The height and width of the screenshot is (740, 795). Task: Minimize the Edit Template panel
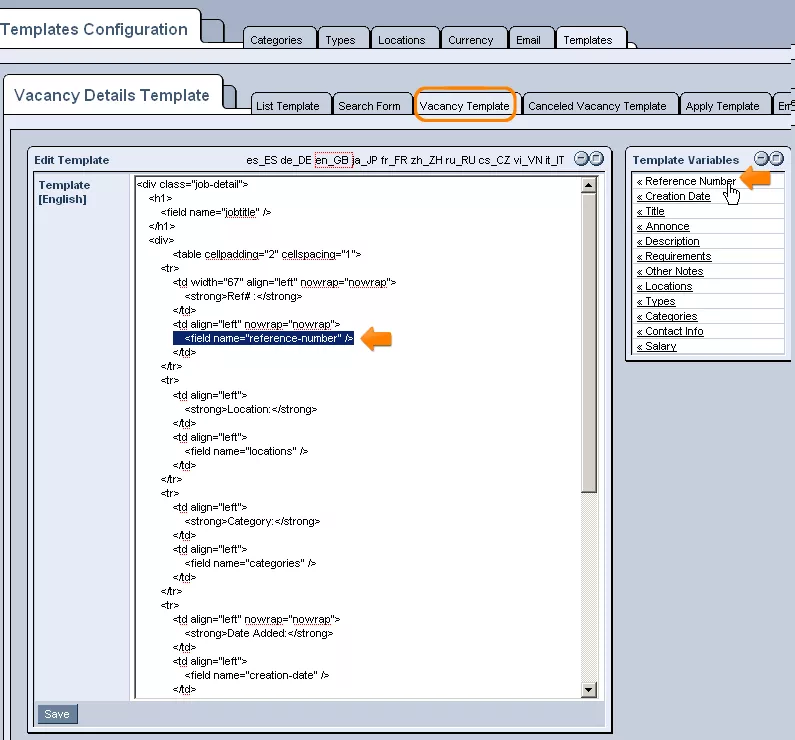click(581, 159)
